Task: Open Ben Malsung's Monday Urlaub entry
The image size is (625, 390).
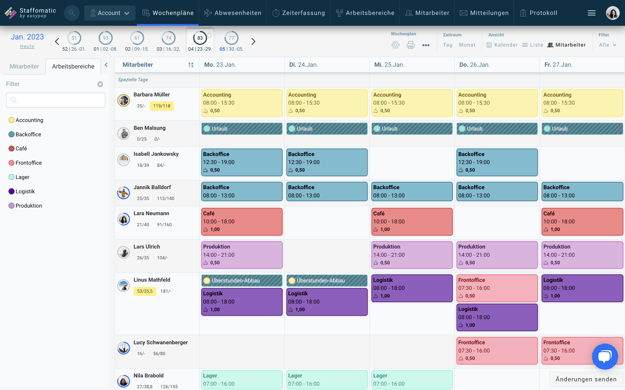Action: click(x=242, y=129)
